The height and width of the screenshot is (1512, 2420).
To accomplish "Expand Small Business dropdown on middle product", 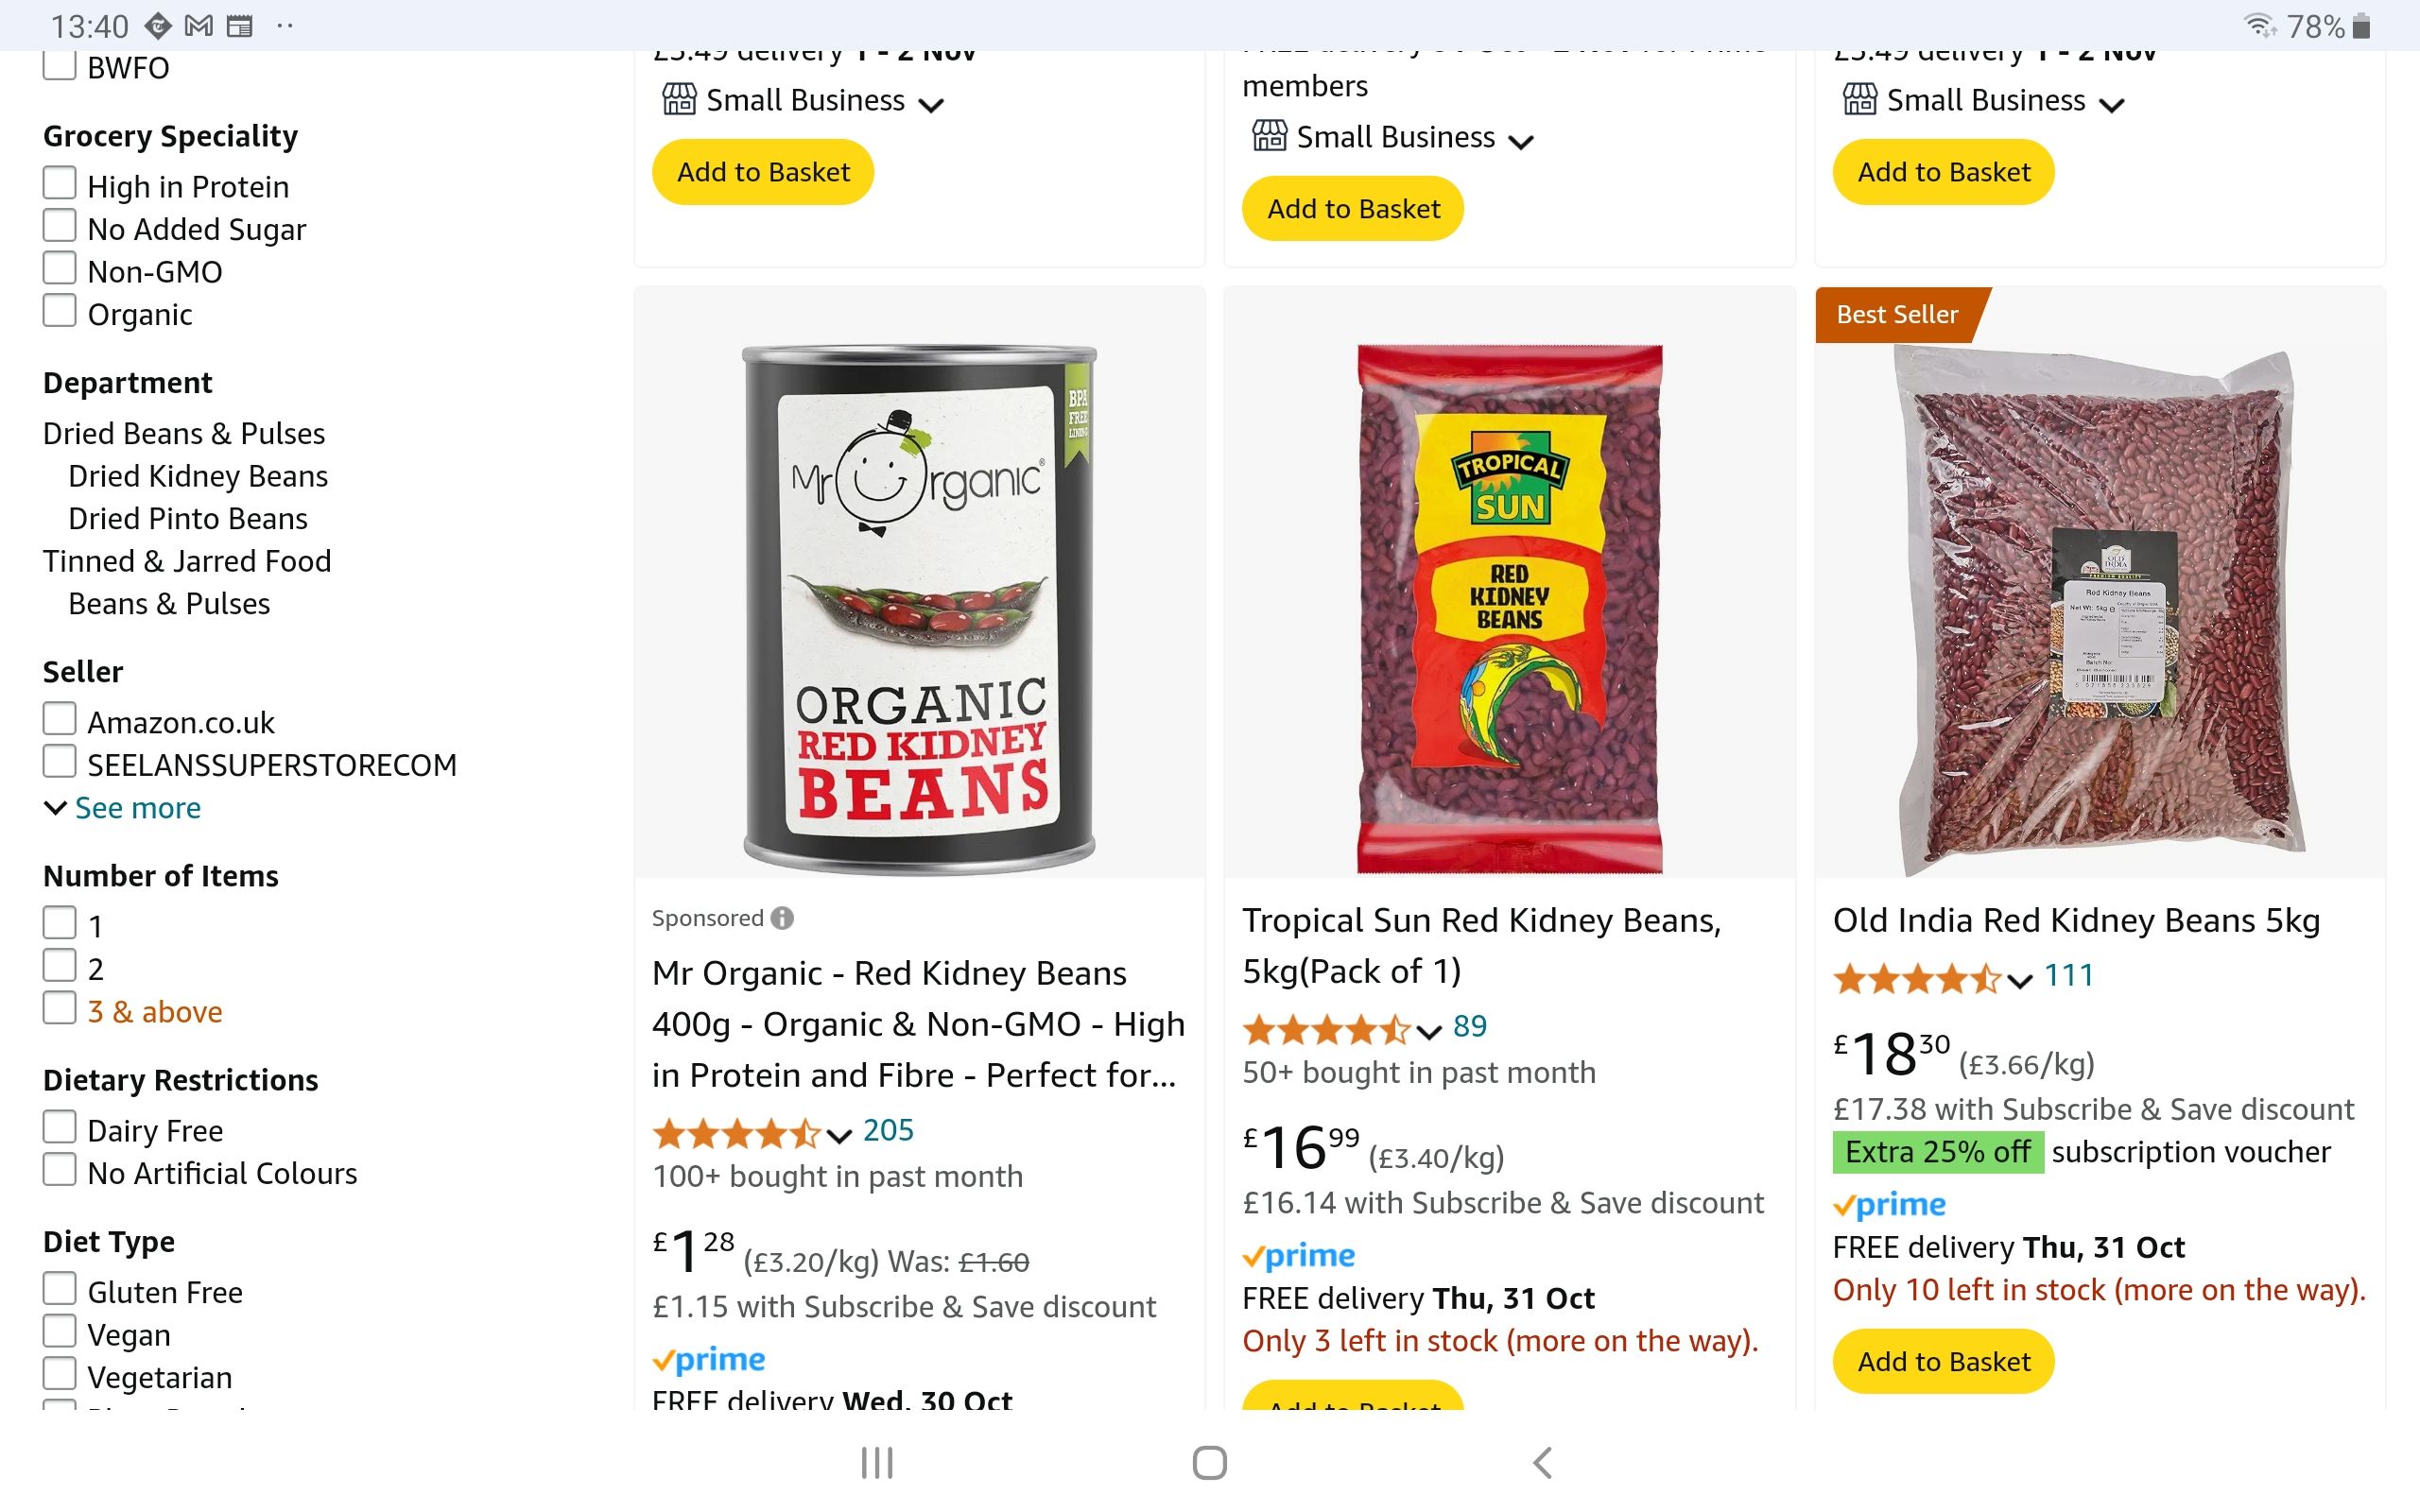I will pyautogui.click(x=1520, y=141).
